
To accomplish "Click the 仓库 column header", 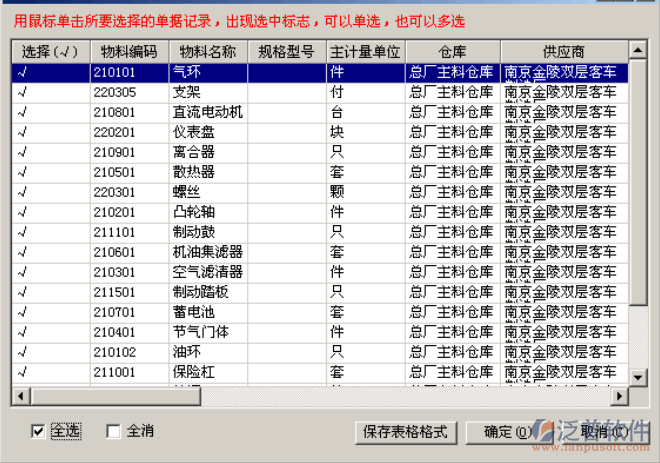I will tap(452, 51).
